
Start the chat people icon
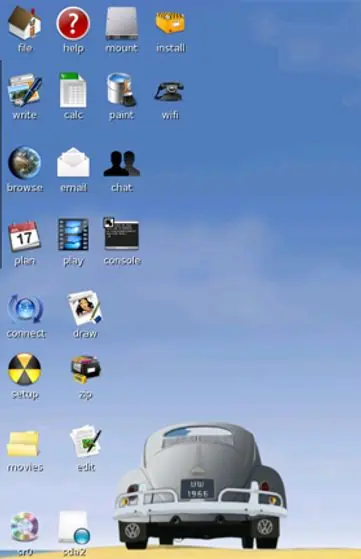[x=122, y=163]
